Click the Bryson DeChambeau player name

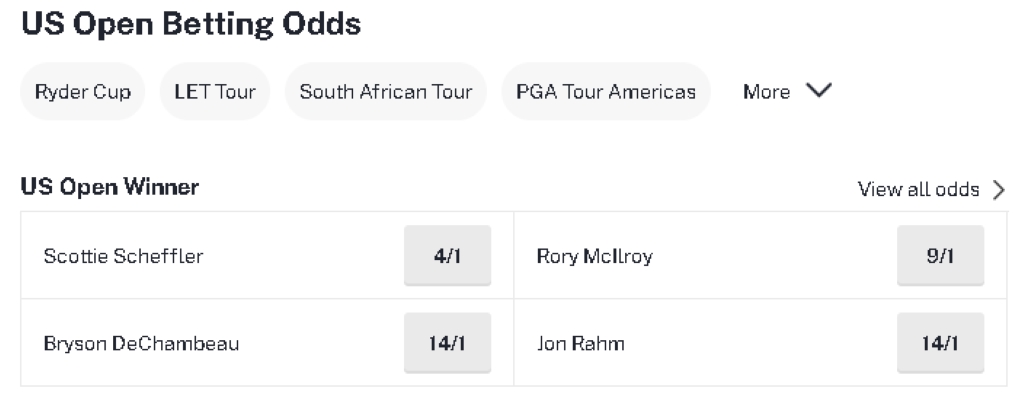click(x=141, y=345)
